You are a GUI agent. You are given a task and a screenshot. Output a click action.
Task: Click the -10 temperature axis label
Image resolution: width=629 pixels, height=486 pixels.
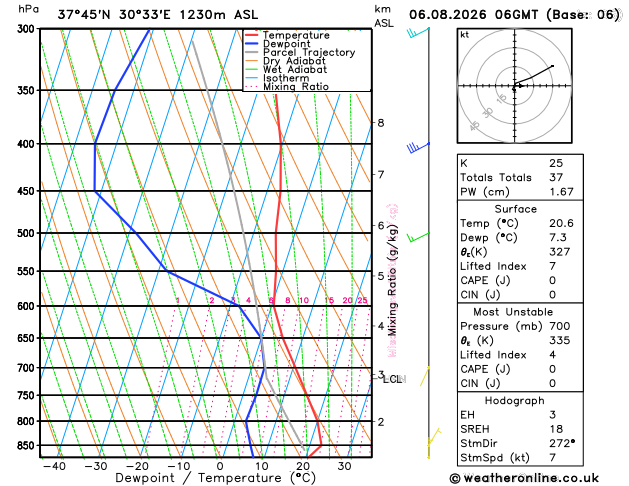[178, 466]
